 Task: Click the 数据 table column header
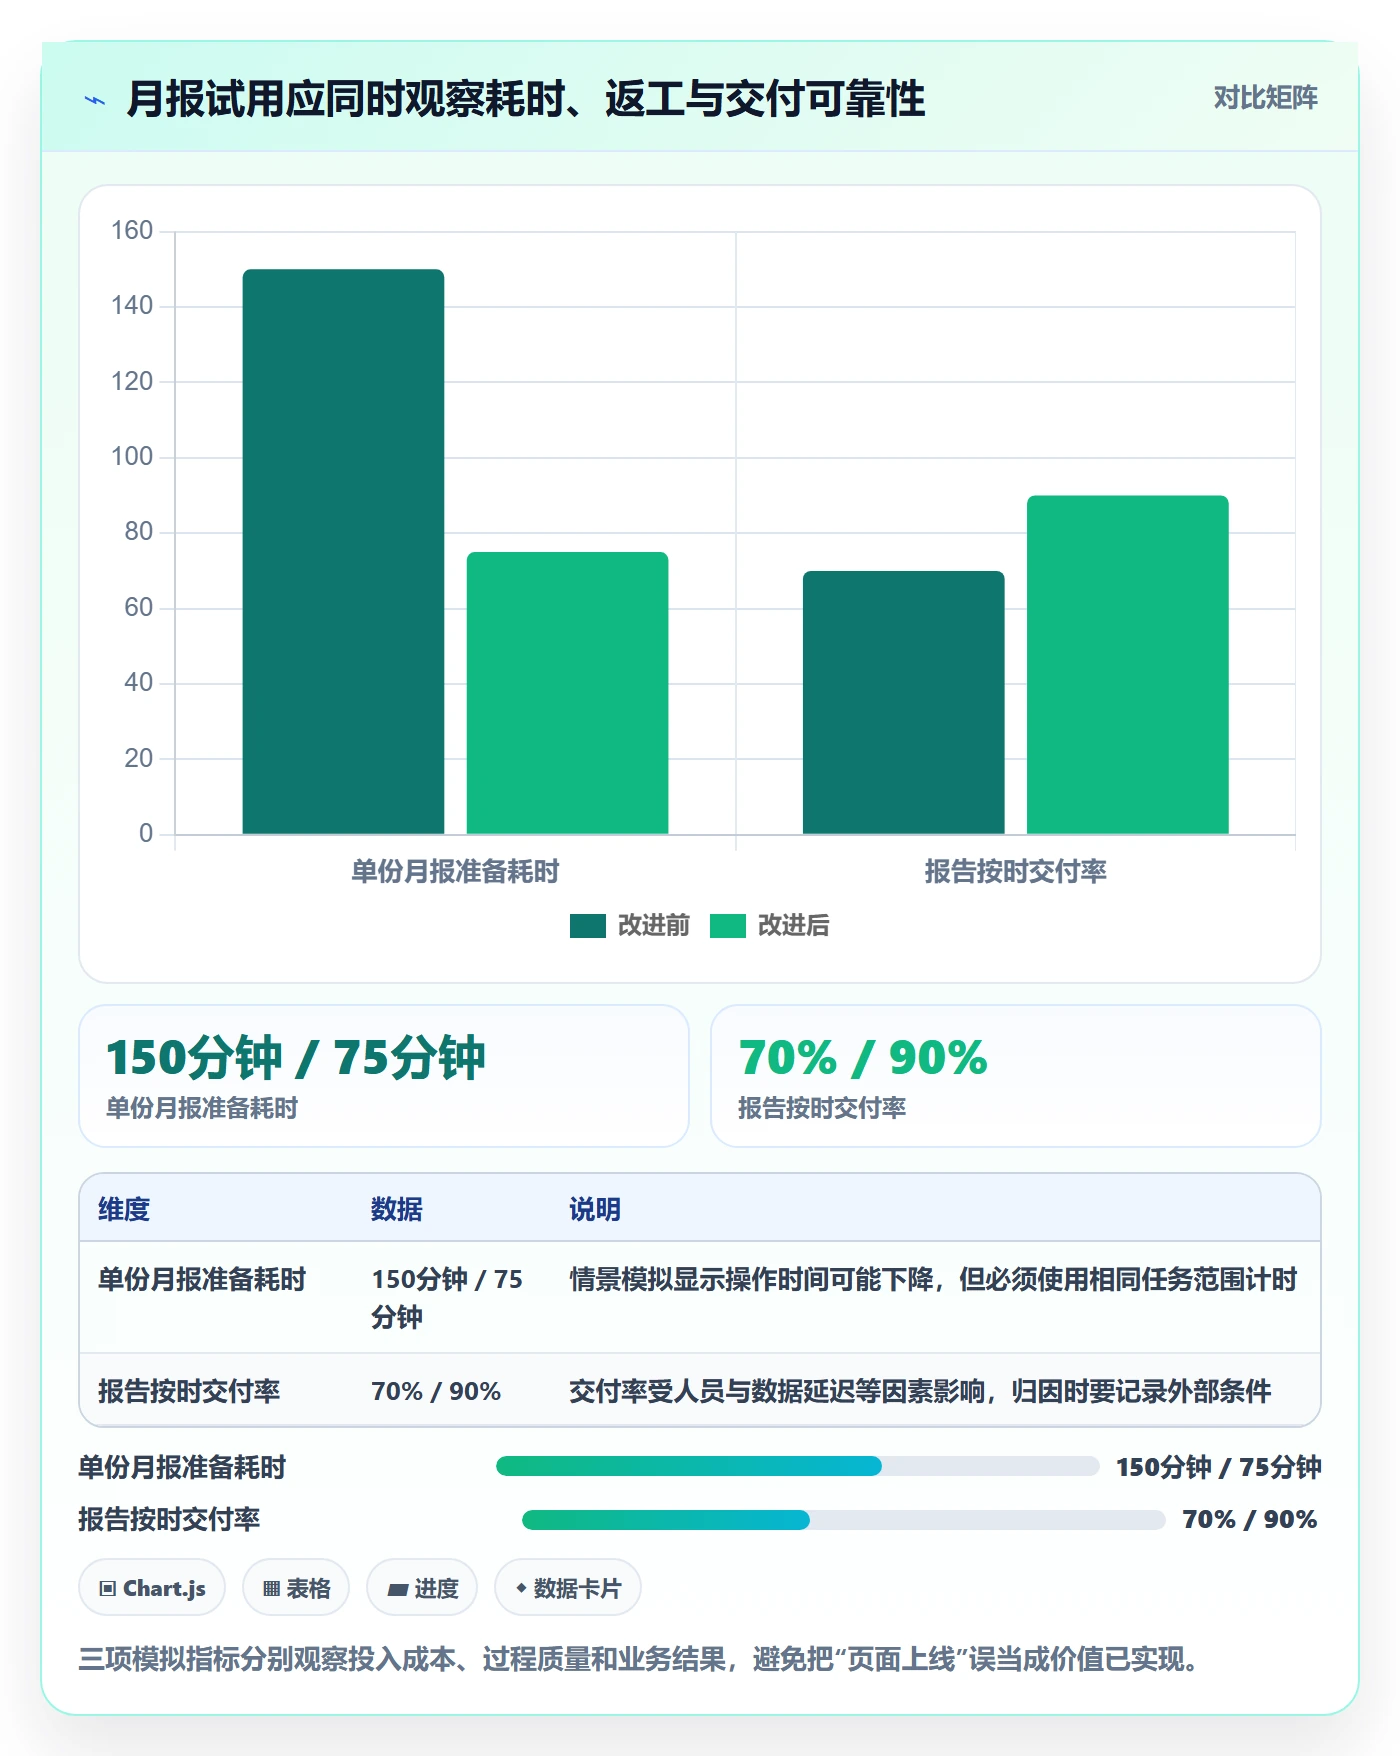397,1210
